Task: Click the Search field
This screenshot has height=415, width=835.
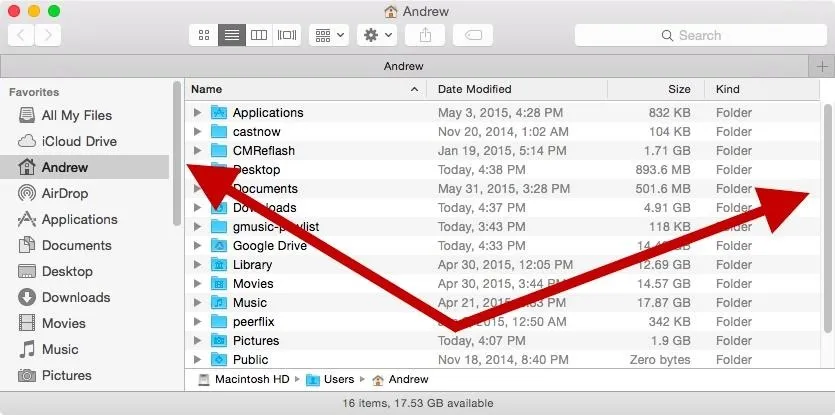Action: tap(701, 35)
